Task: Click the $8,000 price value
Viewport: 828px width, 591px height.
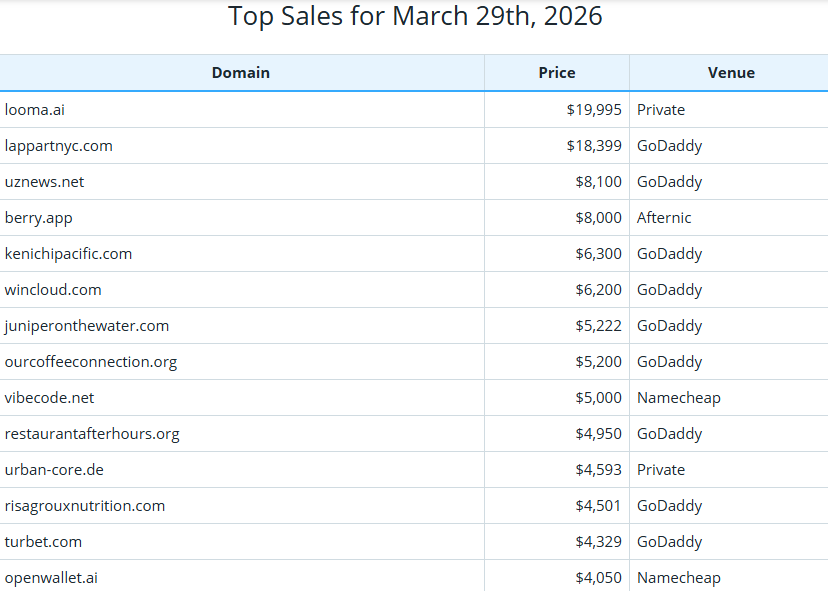Action: (598, 218)
